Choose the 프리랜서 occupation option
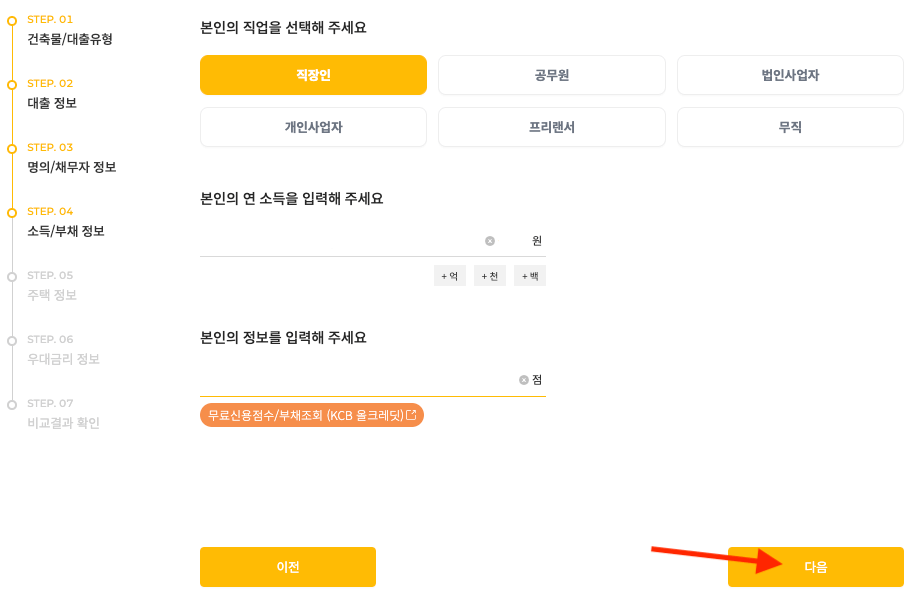This screenshot has width=911, height=596. [x=551, y=127]
